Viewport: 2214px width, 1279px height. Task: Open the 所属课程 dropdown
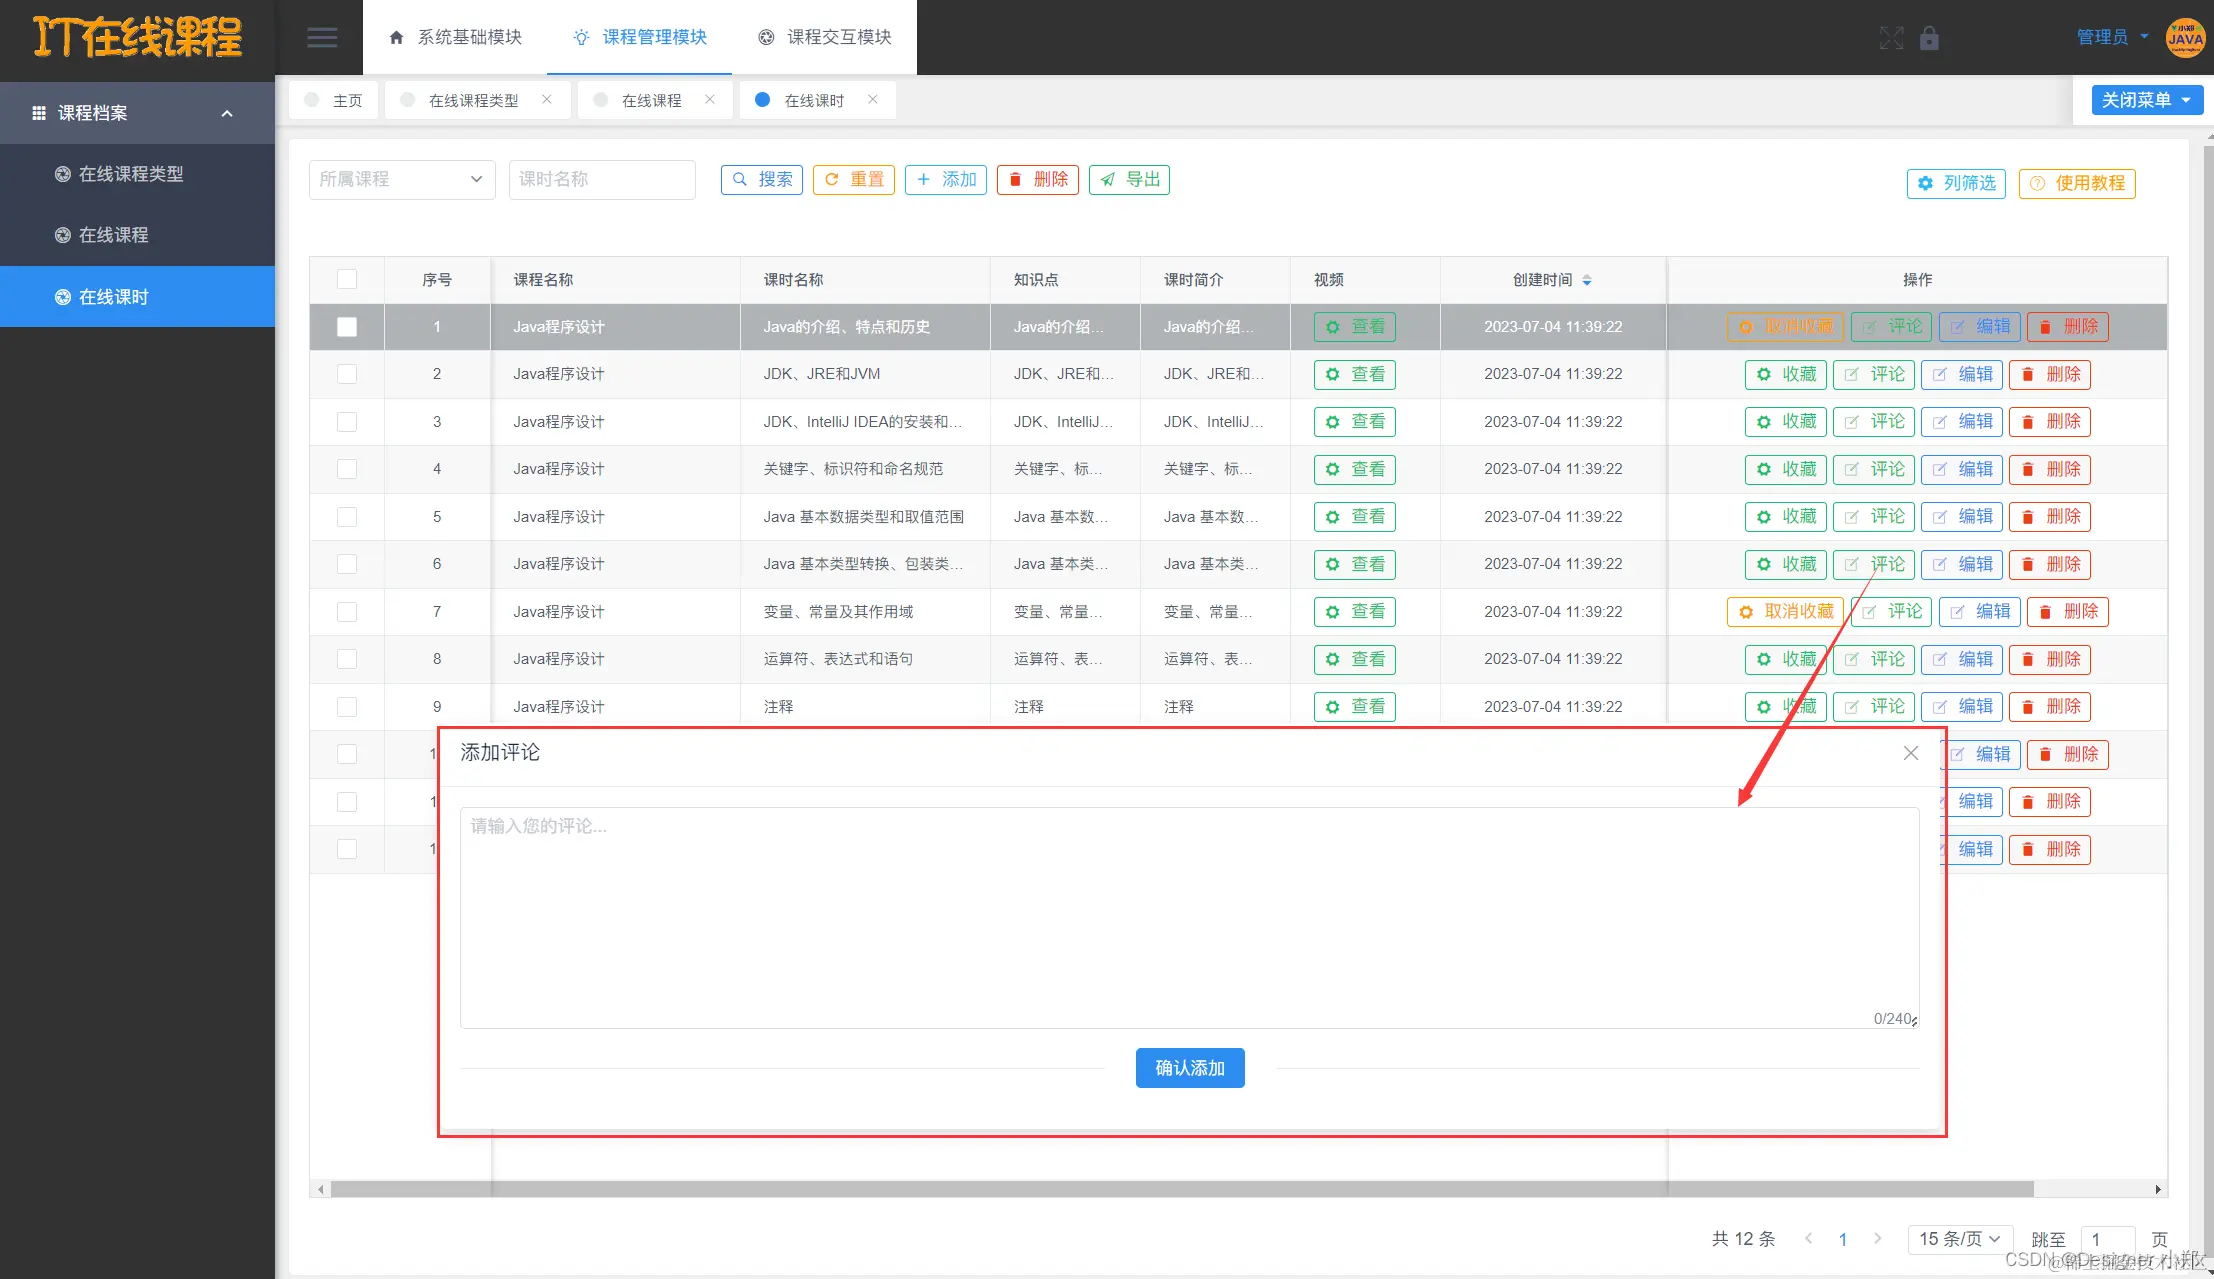tap(401, 179)
